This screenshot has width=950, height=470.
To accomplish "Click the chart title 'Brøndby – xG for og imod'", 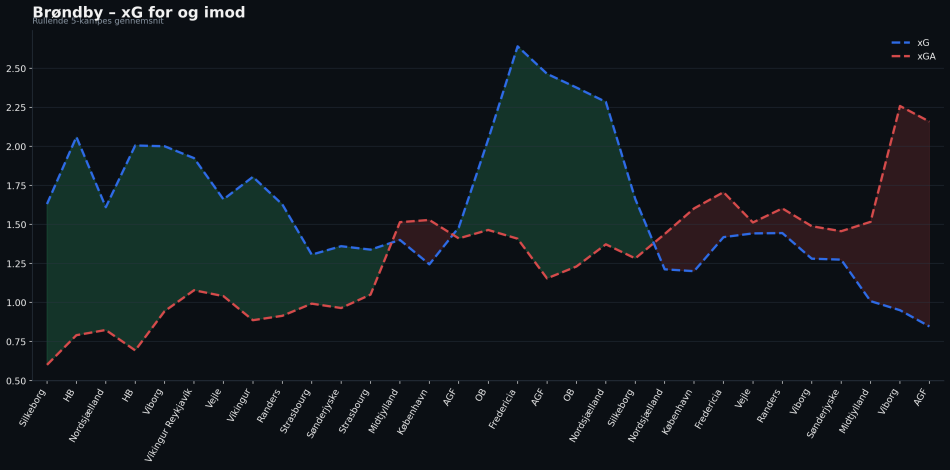I will click(138, 12).
